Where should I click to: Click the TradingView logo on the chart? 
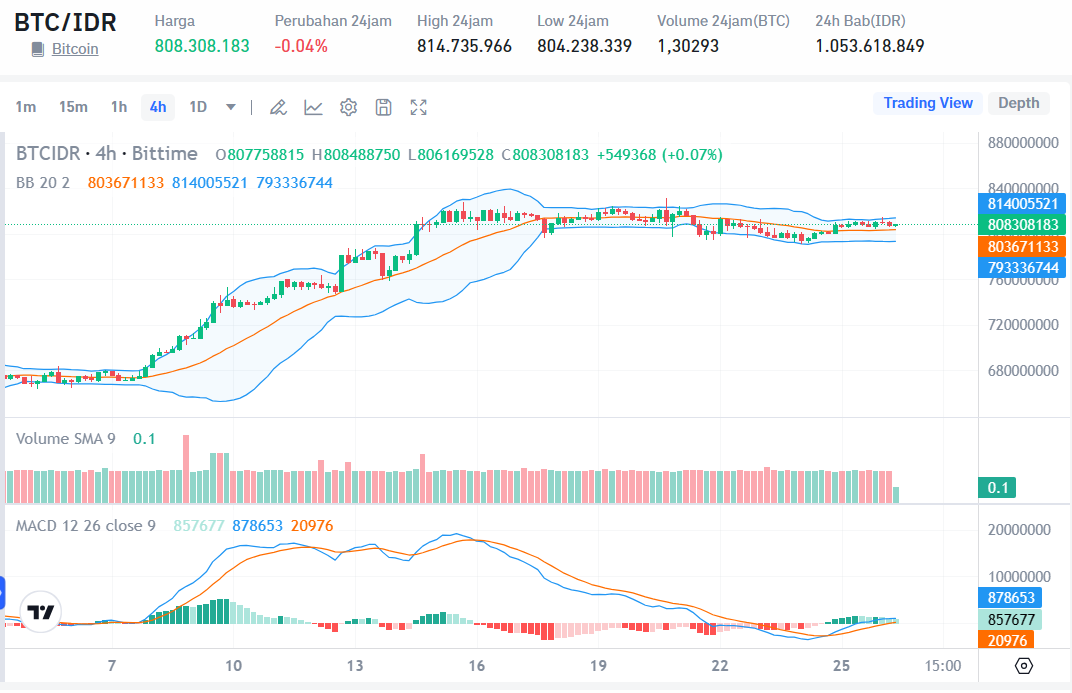(40, 612)
